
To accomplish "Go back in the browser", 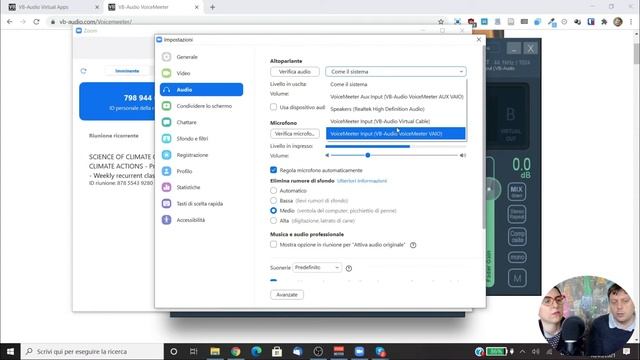I will coord(9,22).
